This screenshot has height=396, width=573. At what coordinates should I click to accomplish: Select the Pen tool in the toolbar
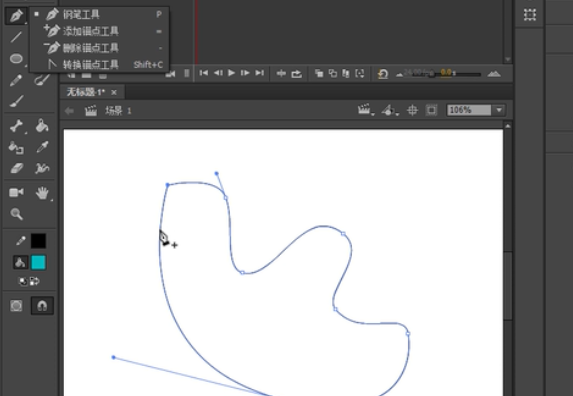click(16, 15)
